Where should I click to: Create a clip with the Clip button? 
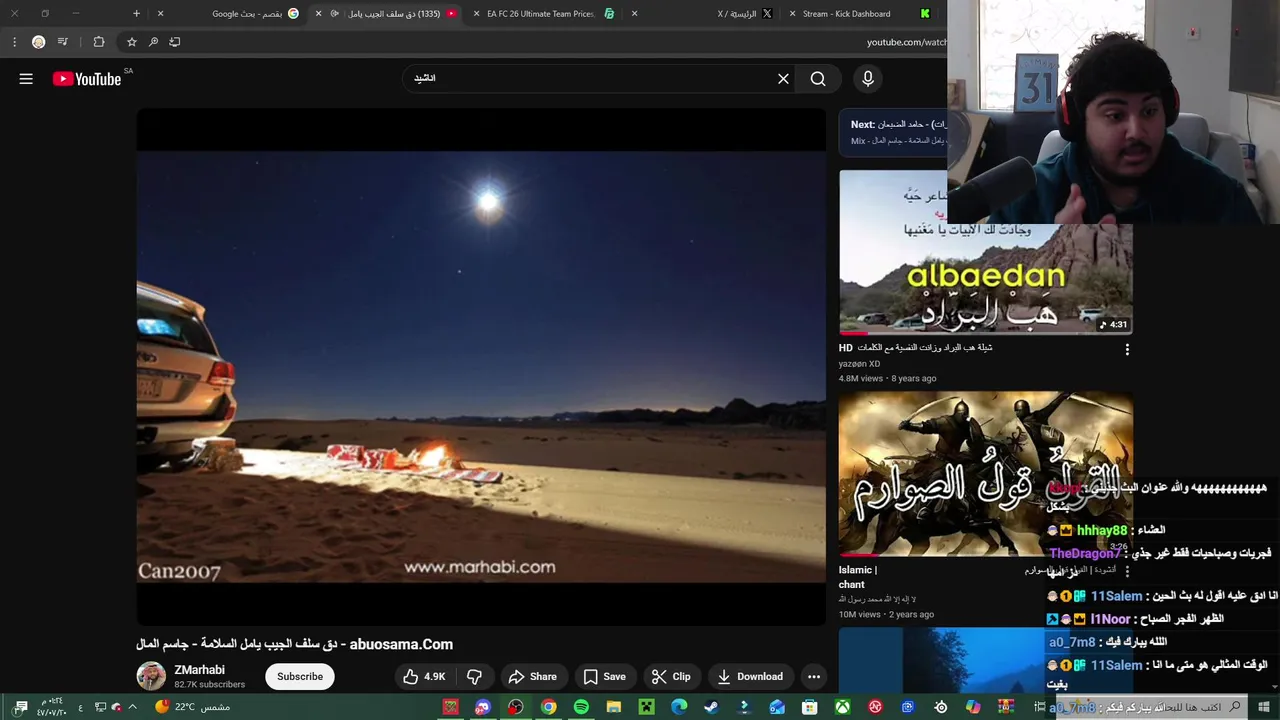670,677
